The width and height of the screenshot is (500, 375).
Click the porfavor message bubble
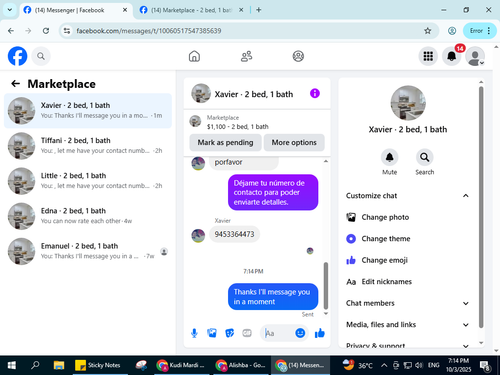click(x=244, y=163)
